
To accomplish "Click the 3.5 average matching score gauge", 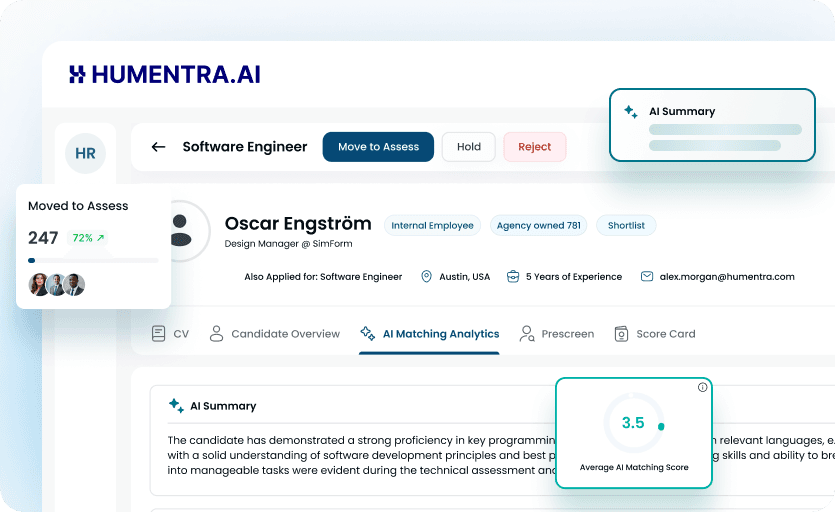I will click(x=634, y=423).
